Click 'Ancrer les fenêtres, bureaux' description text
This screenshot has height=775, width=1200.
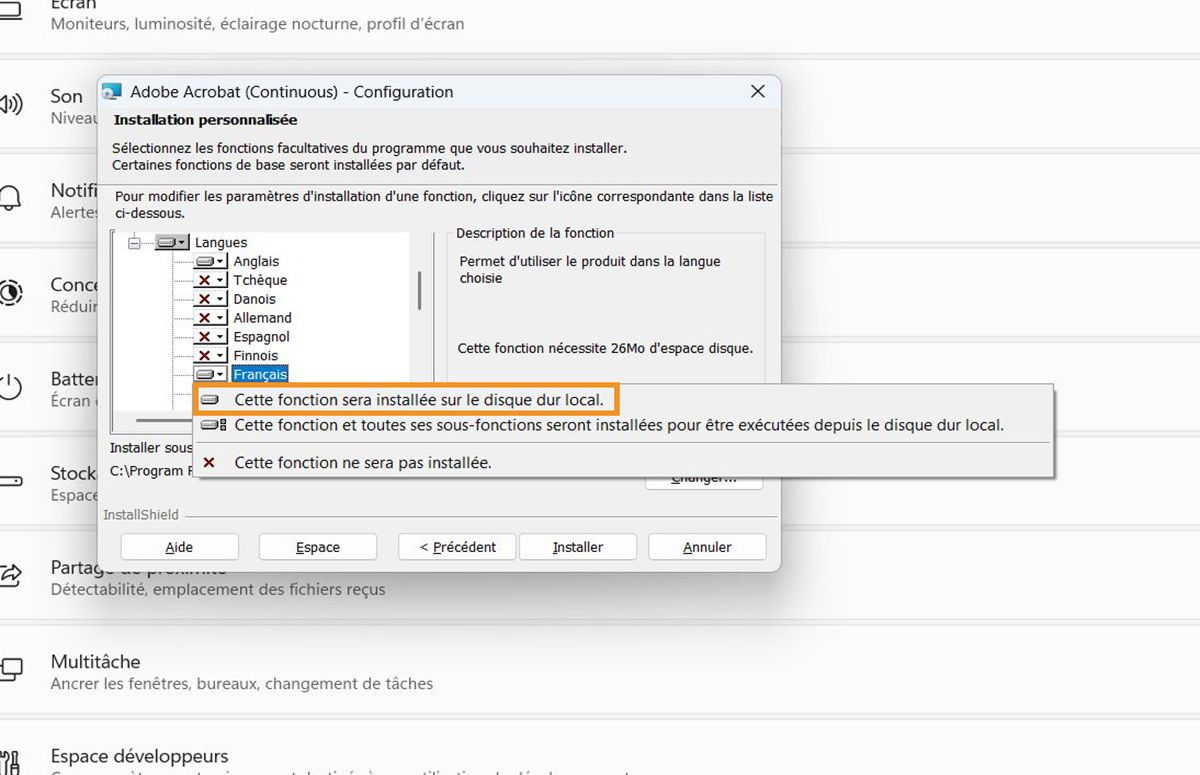point(242,684)
